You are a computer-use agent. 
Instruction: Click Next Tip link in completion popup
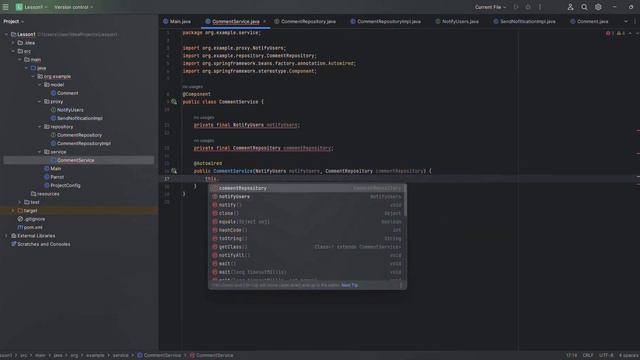pyautogui.click(x=349, y=285)
